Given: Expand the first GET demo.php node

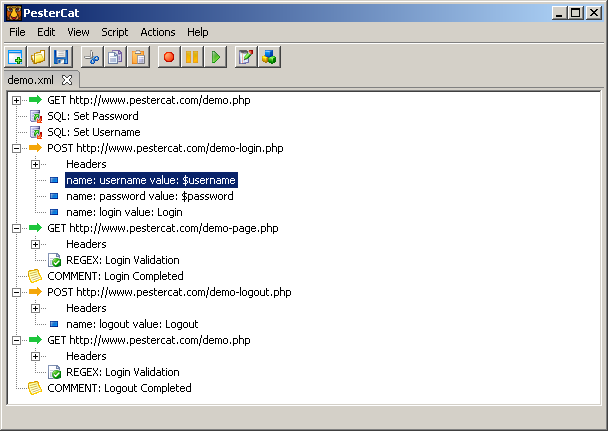Looking at the screenshot, I should point(16,100).
